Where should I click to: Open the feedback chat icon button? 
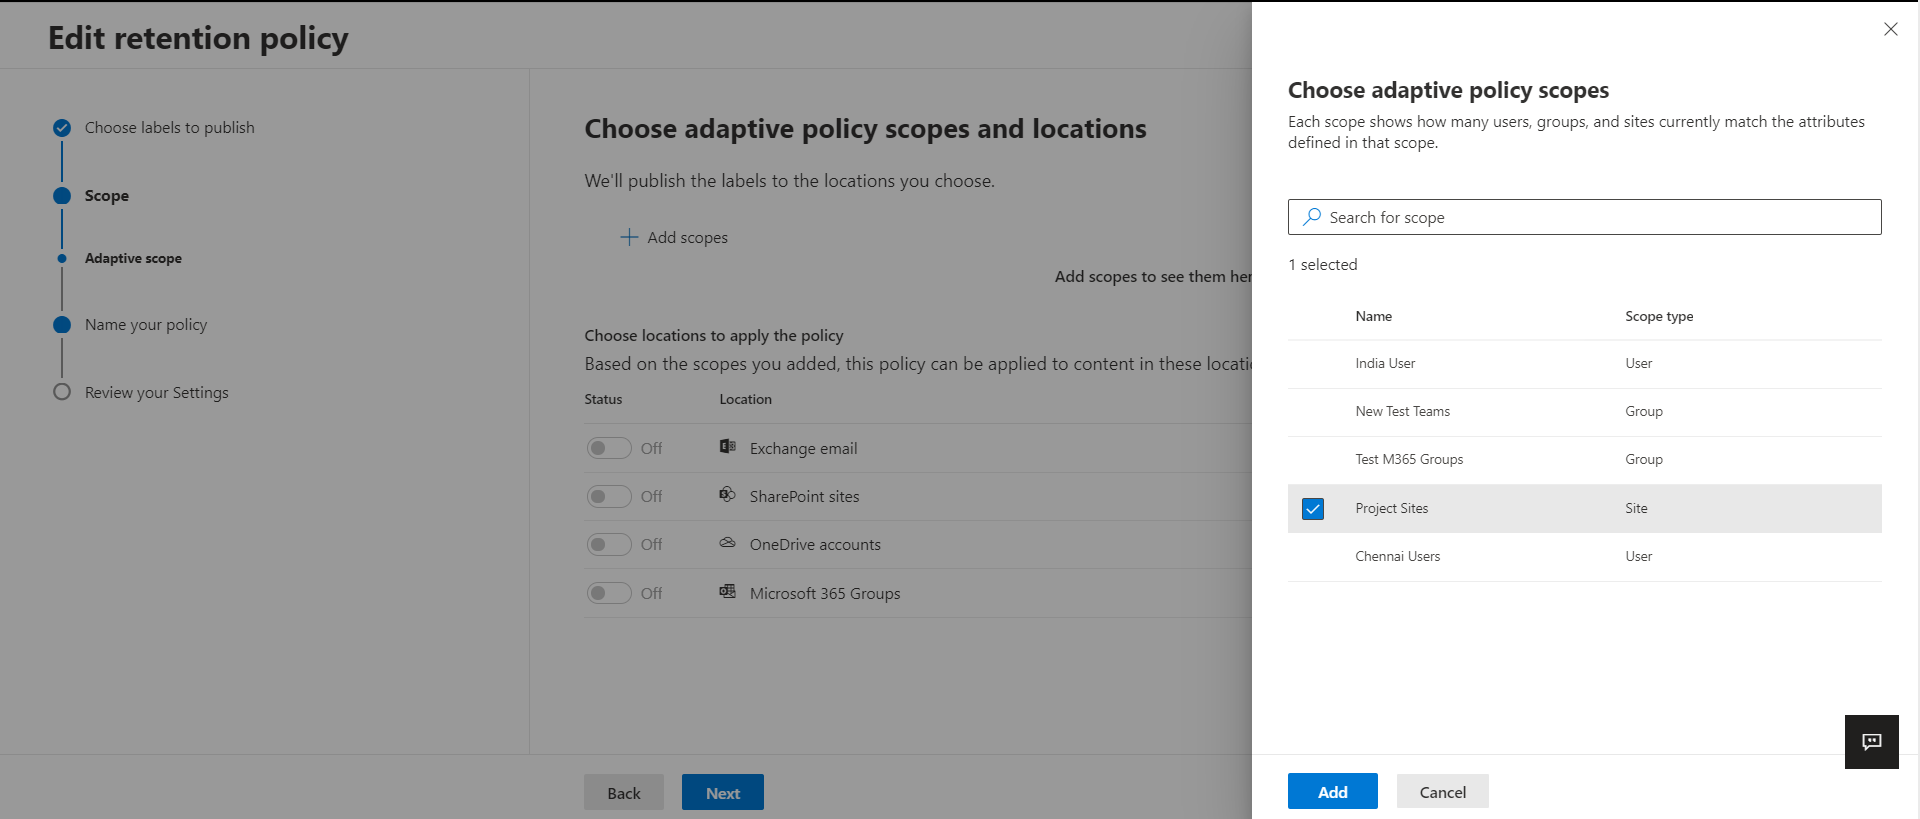(1871, 741)
